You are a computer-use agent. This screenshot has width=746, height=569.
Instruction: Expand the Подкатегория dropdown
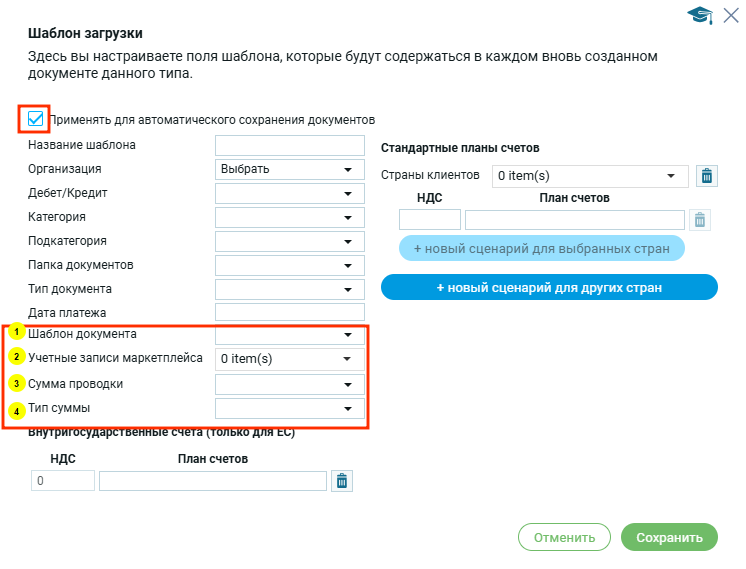(290, 241)
